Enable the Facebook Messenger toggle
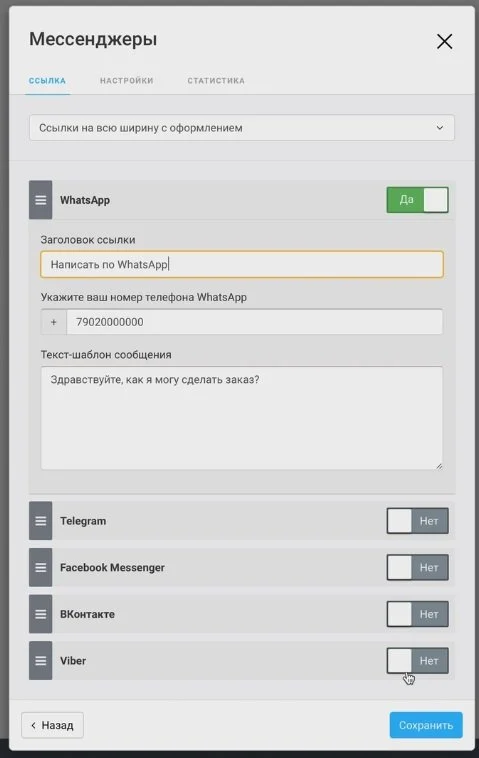479x758 pixels. click(417, 567)
